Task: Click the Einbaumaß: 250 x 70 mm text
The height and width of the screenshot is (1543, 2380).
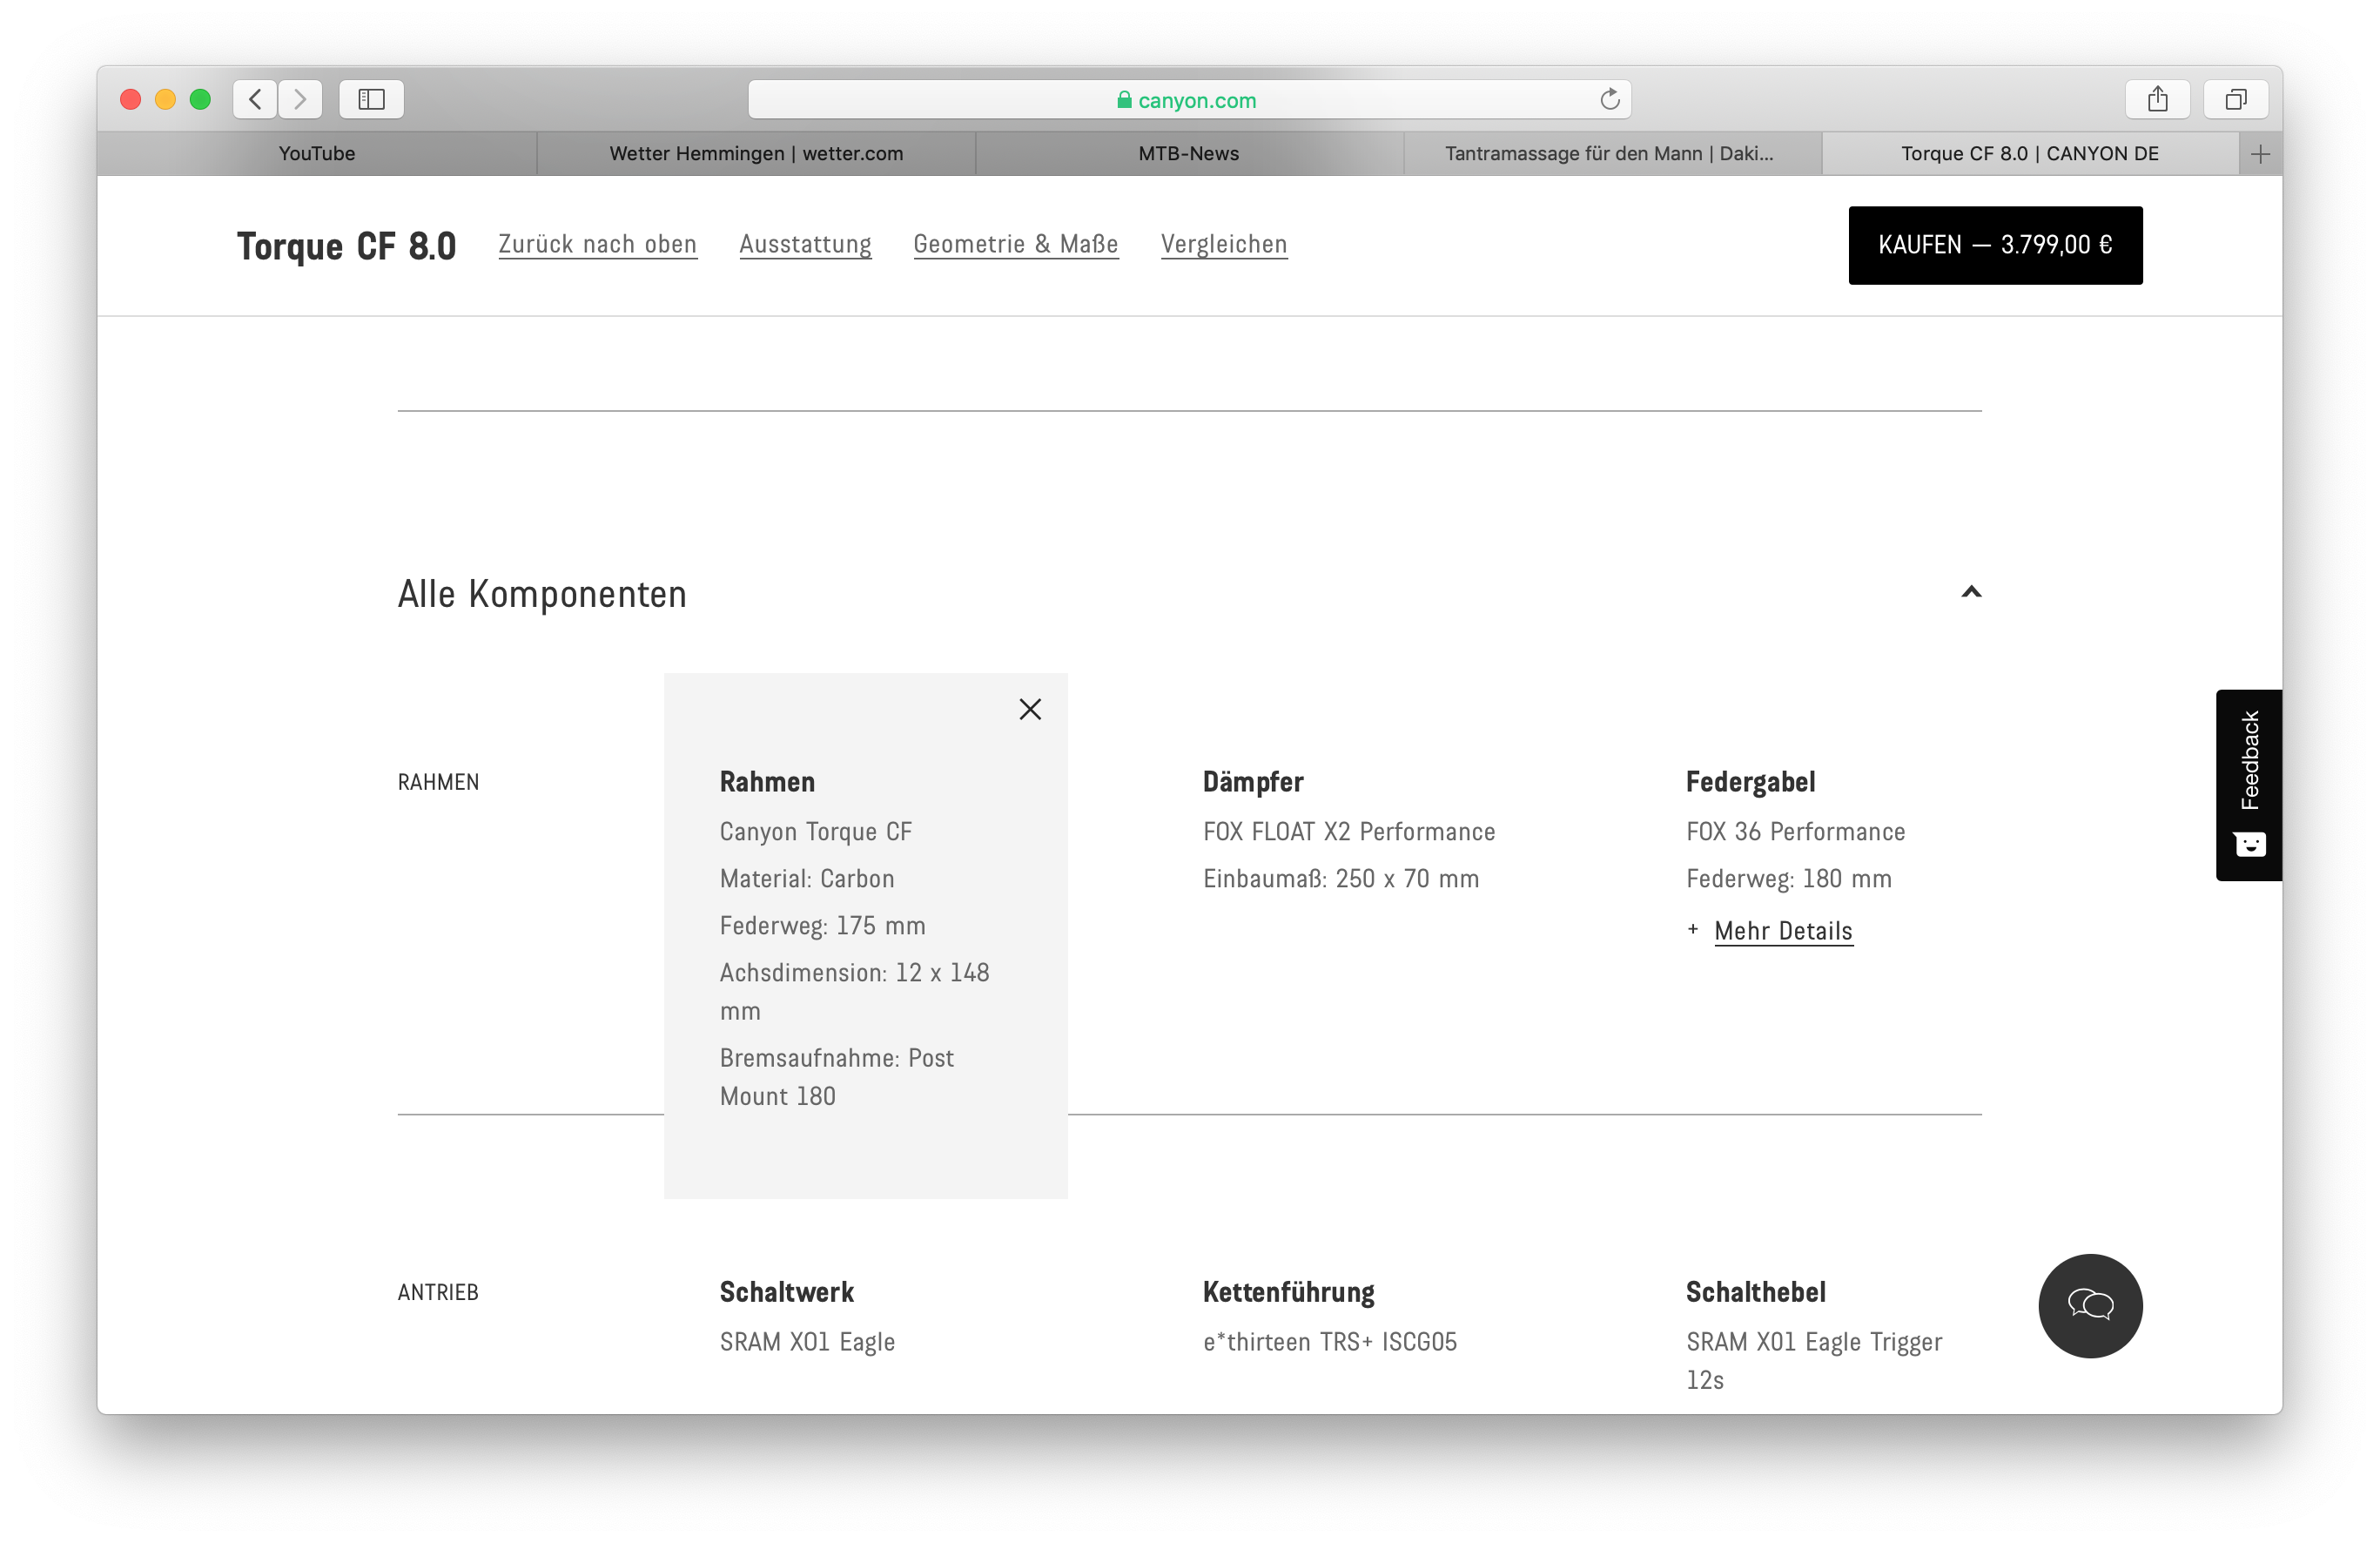Action: (1340, 879)
